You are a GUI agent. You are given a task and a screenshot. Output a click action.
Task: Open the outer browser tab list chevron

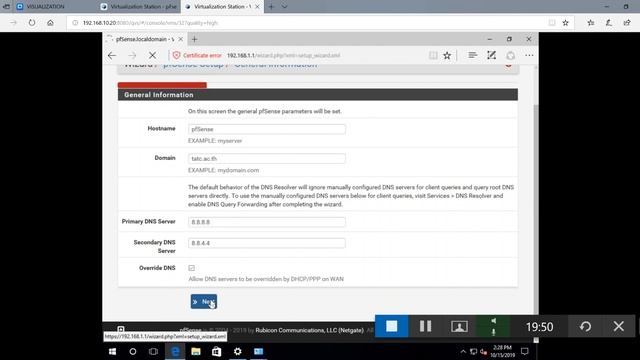[x=284, y=7]
